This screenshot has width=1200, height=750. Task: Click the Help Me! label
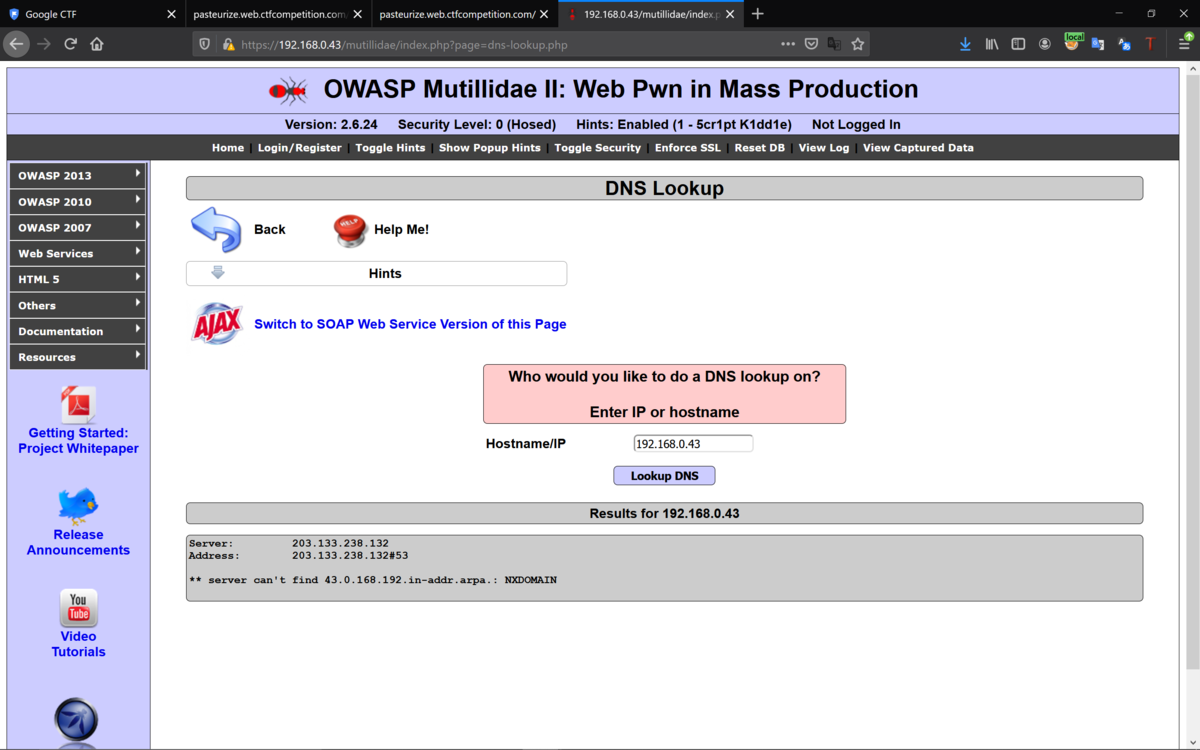point(401,230)
